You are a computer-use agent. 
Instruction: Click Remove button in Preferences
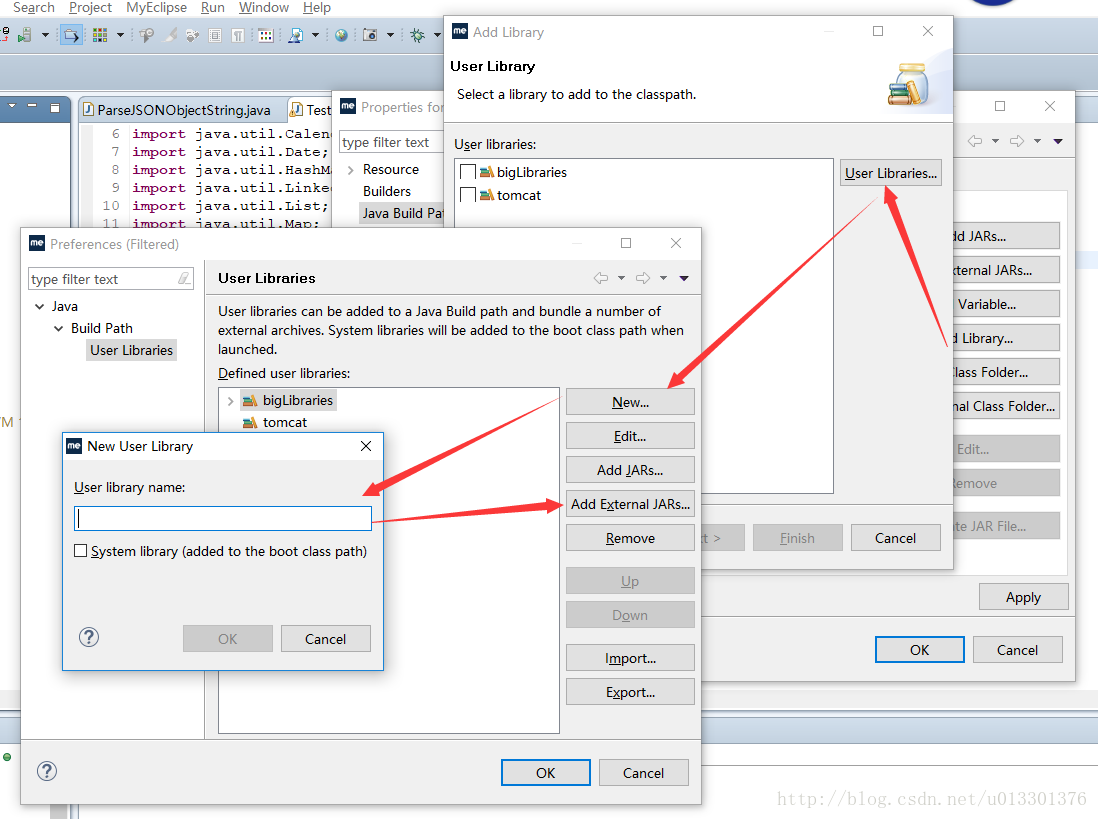pyautogui.click(x=630, y=538)
